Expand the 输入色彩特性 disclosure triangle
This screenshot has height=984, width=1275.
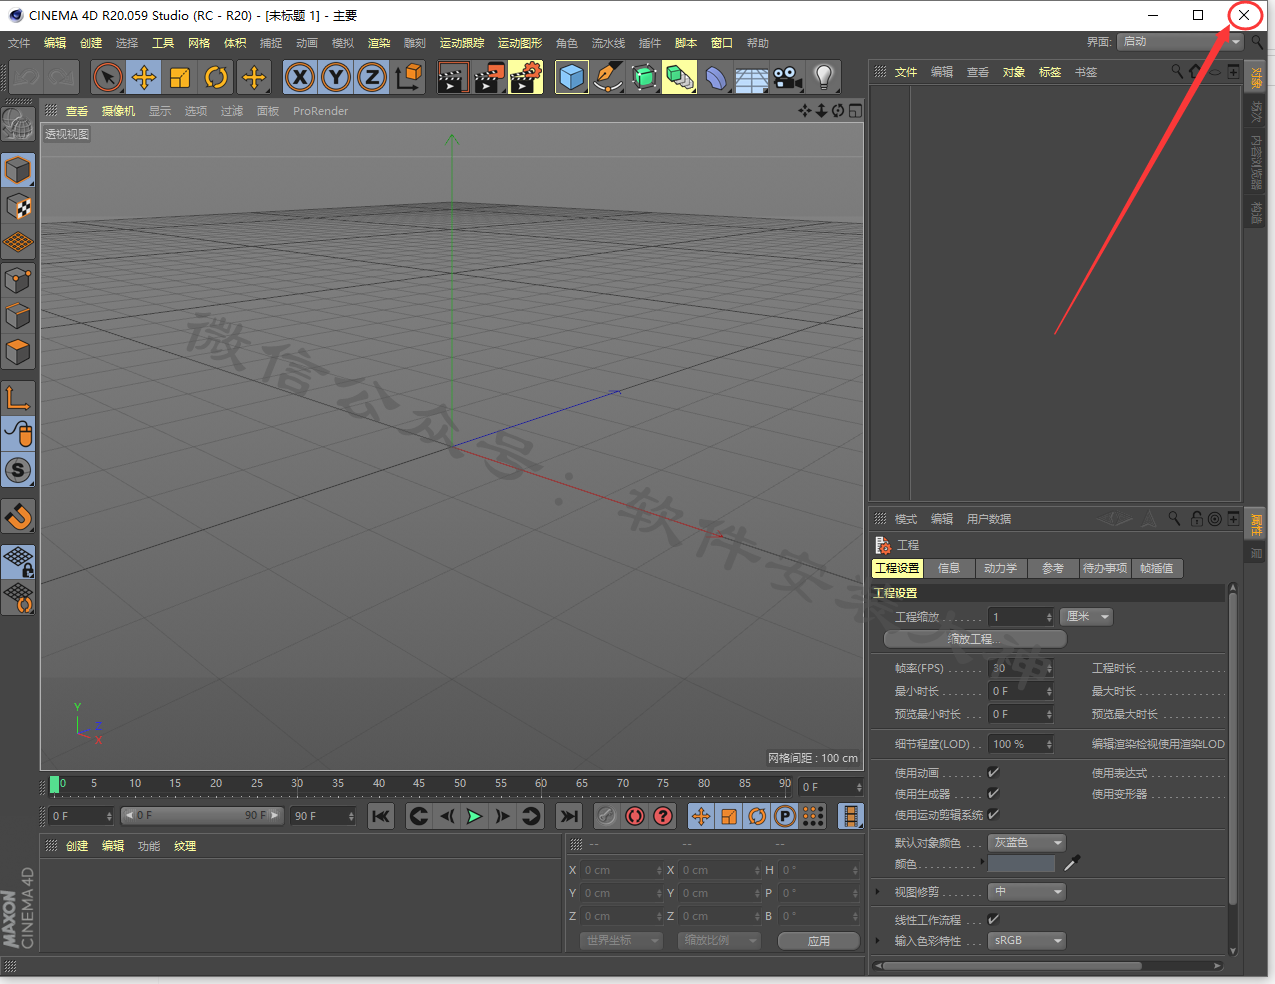click(878, 940)
